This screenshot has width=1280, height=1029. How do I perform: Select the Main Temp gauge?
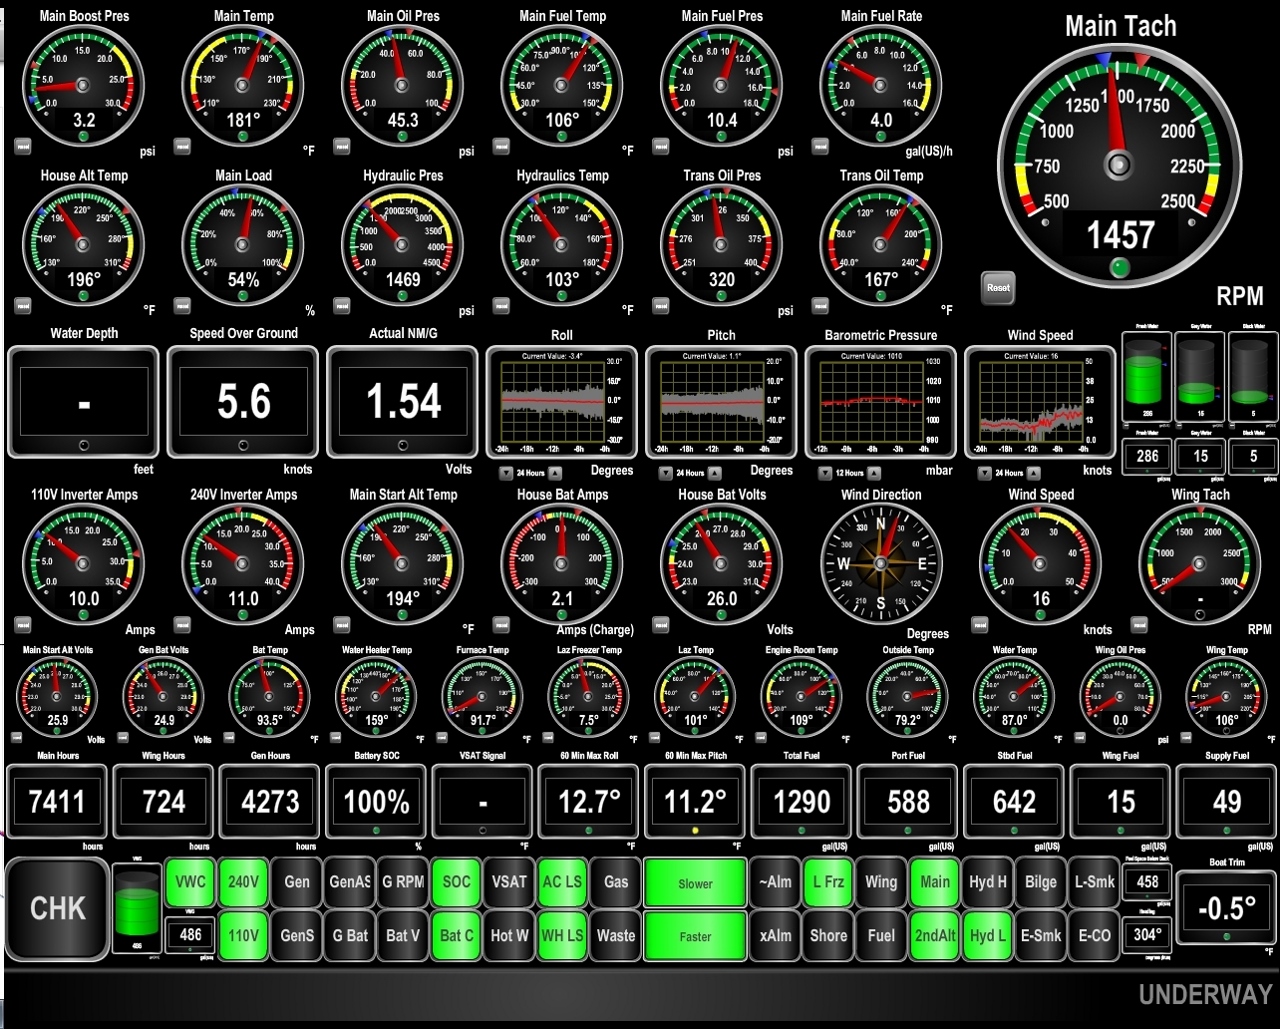point(243,86)
